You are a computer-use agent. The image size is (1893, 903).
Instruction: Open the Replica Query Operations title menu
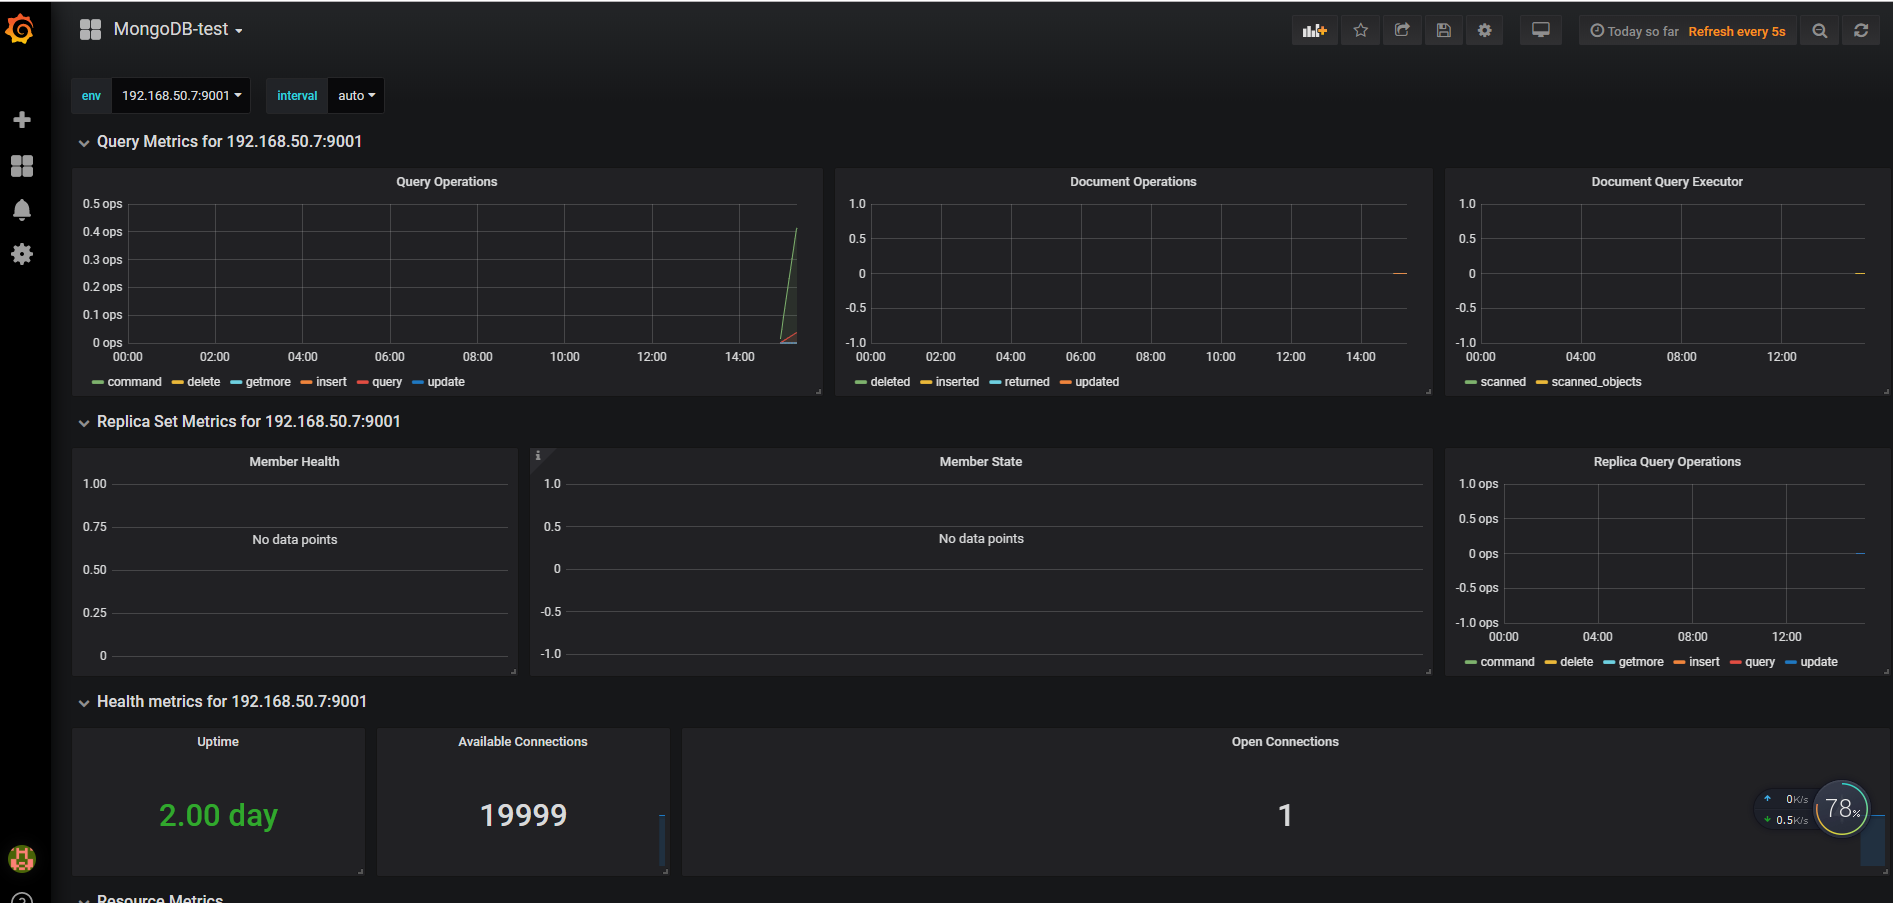[1667, 462]
